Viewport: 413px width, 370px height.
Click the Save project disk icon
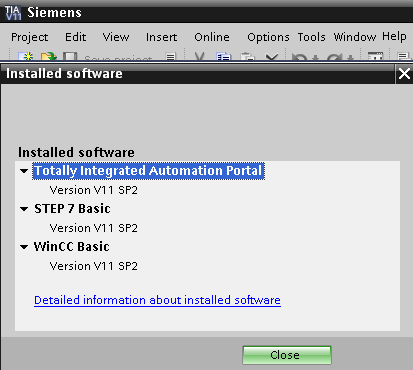coord(70,56)
